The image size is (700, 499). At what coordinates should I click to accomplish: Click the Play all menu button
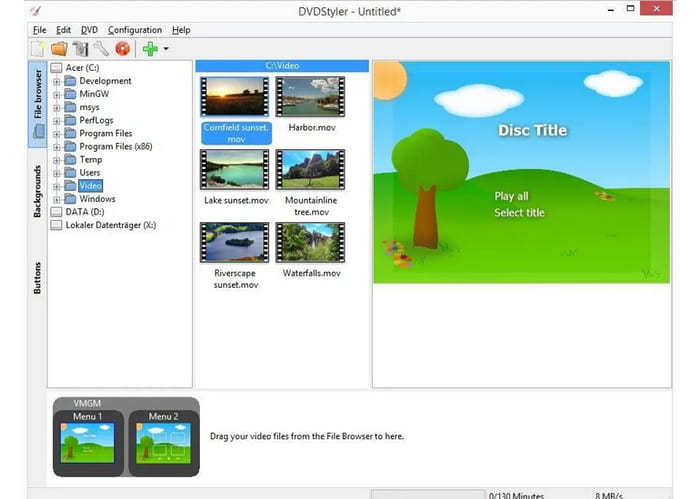point(511,196)
